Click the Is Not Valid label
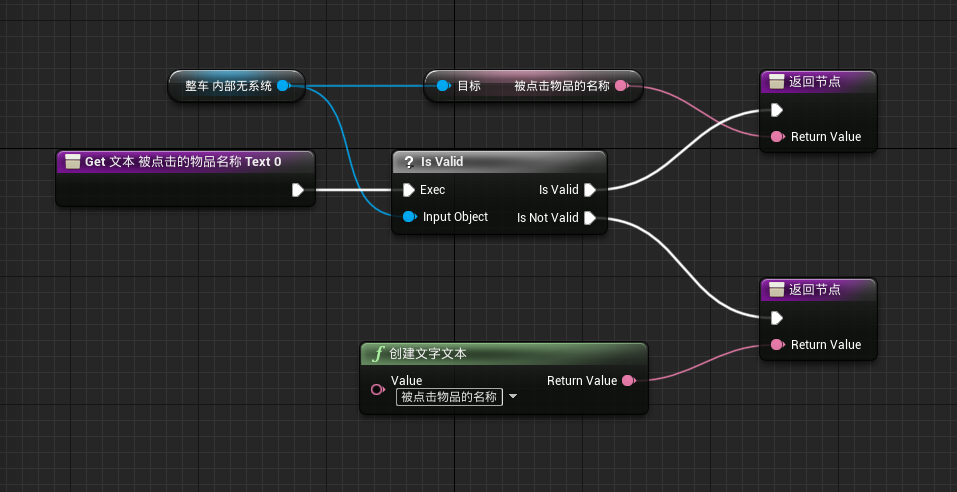The height and width of the screenshot is (492, 957). point(547,218)
